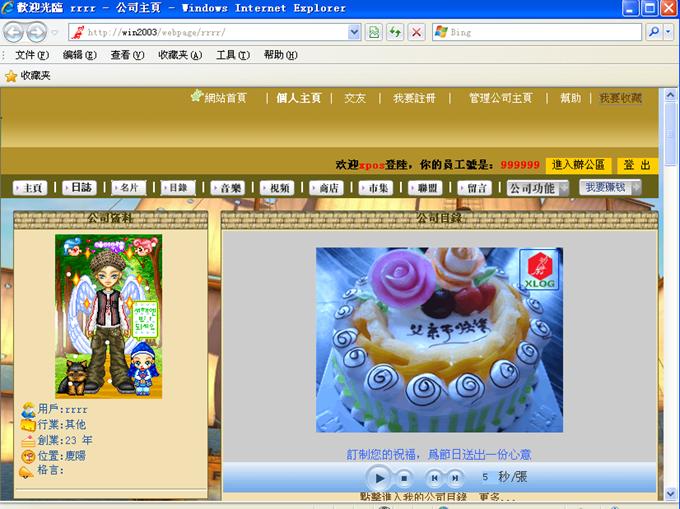This screenshot has width=680, height=509.
Task: Select the 日誌 navigation tab
Action: (79, 188)
